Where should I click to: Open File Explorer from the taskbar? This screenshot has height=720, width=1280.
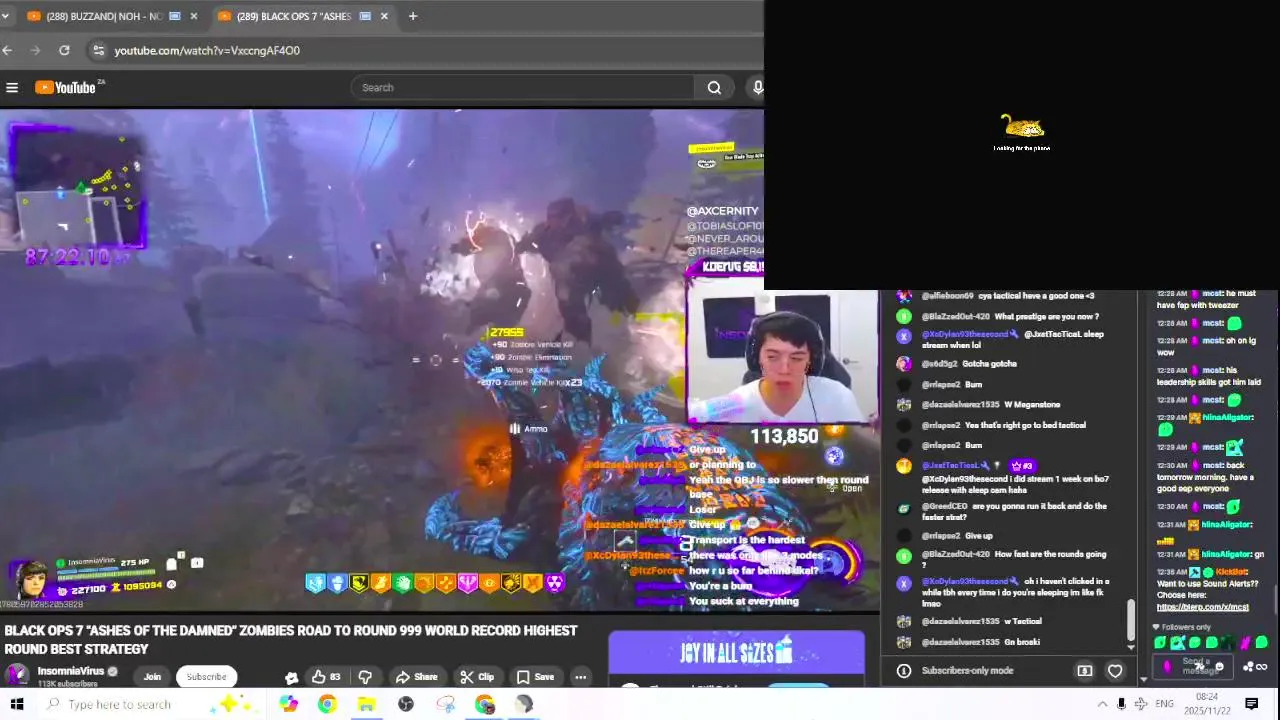366,704
